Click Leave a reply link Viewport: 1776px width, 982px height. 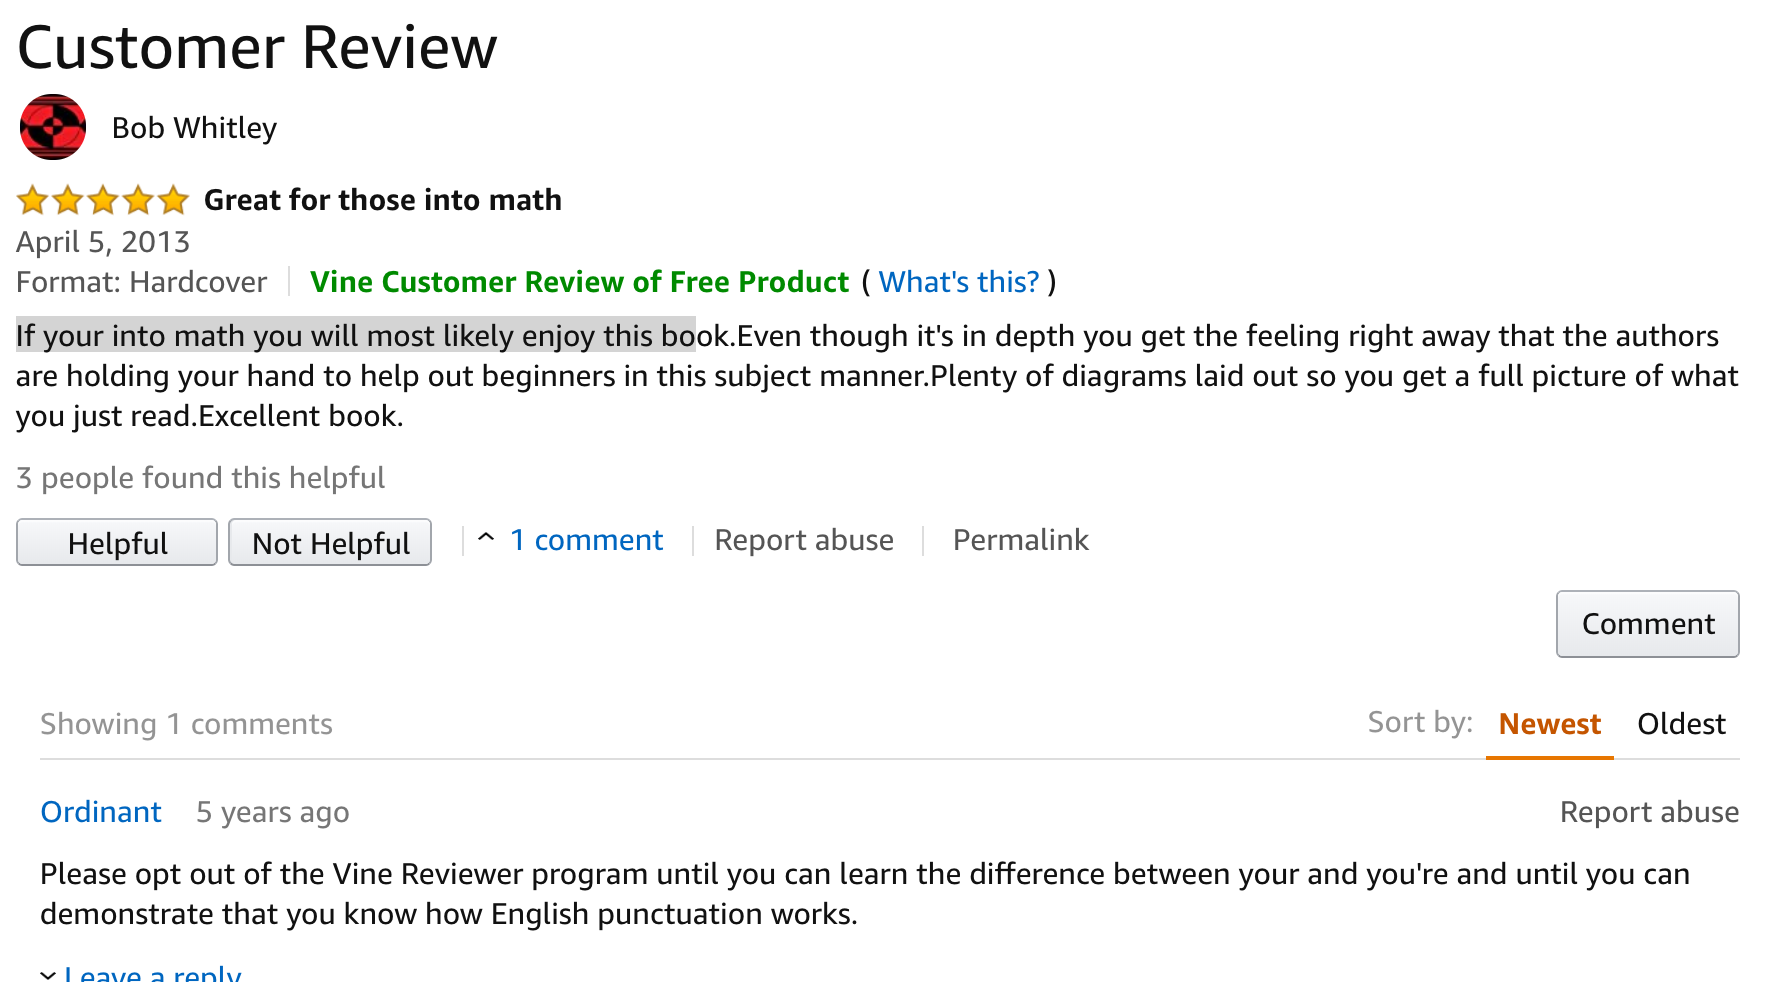pyautogui.click(x=153, y=974)
